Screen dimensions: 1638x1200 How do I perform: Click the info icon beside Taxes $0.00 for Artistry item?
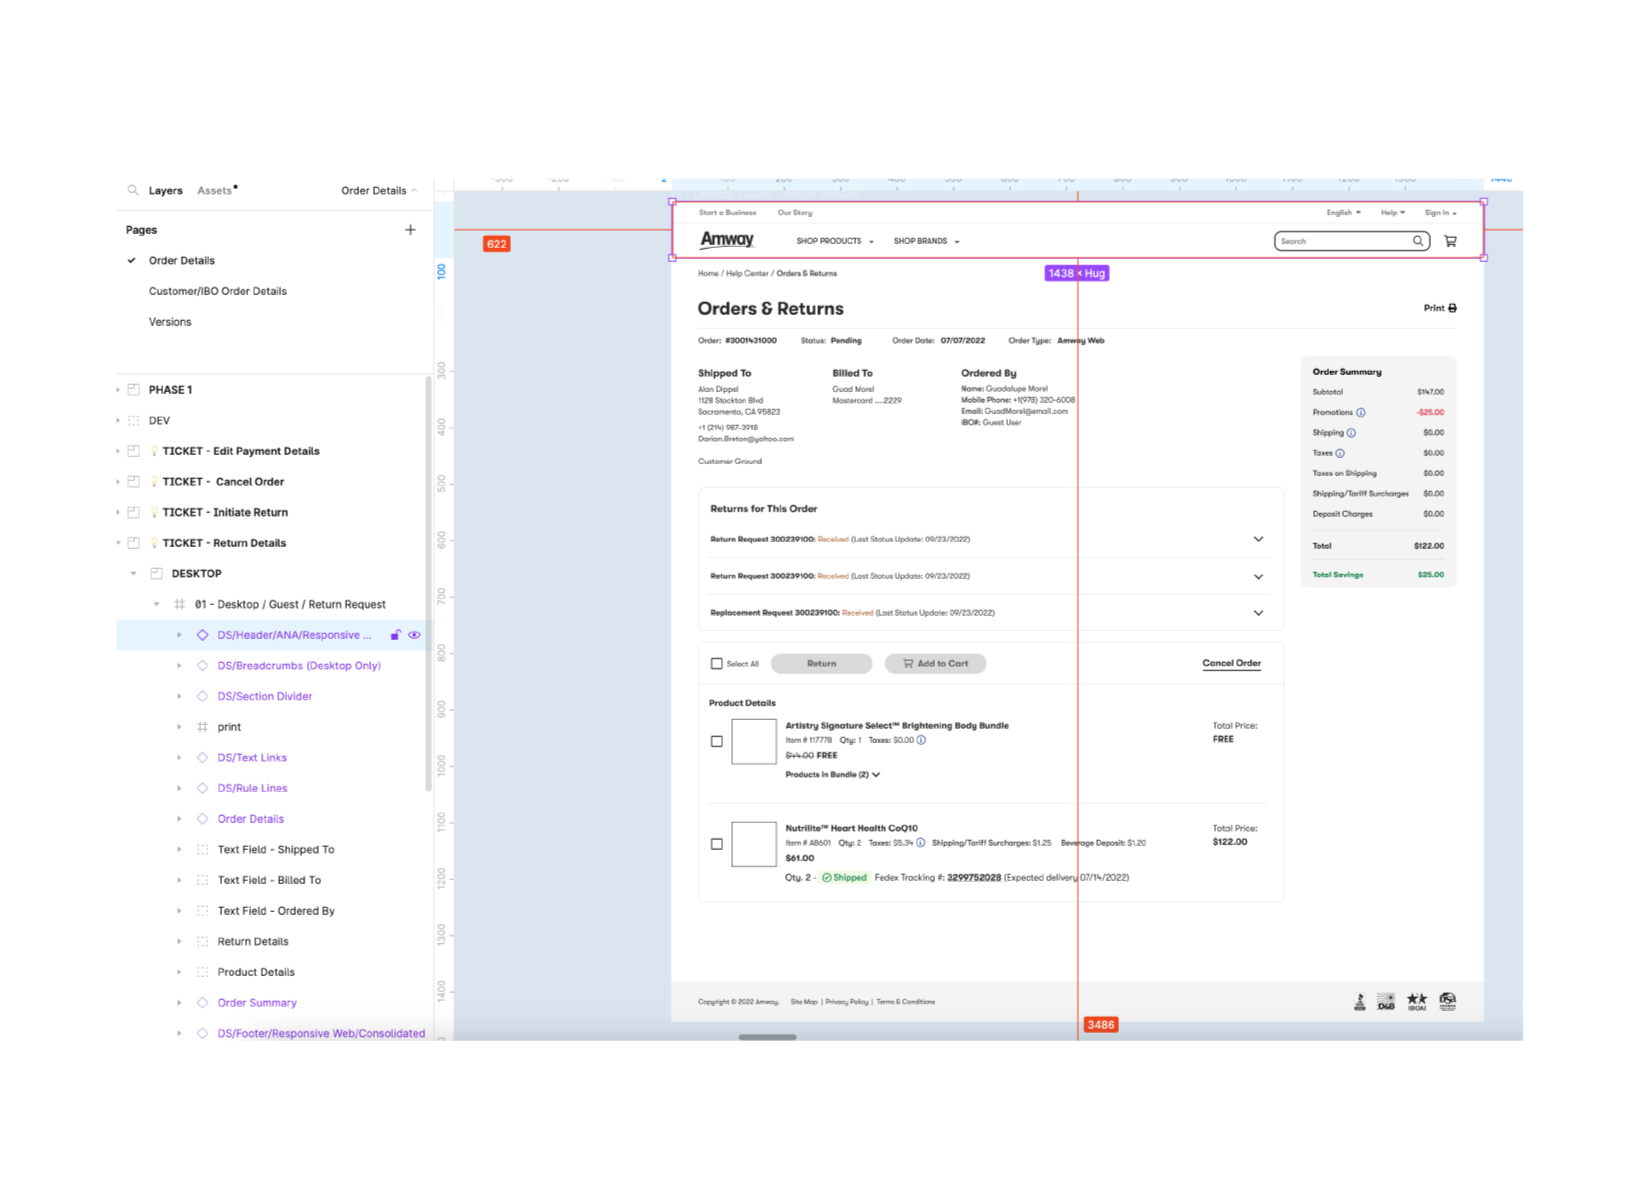[921, 740]
